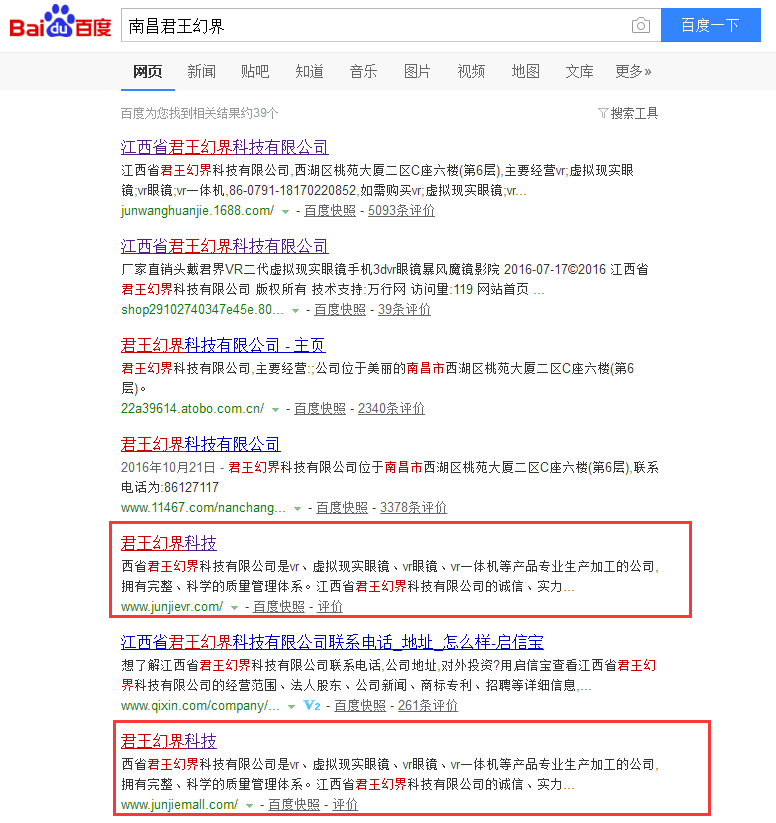Image resolution: width=776 pixels, height=823 pixels.
Task: Open 评价 link for junjievr.com result
Action: pos(330,607)
